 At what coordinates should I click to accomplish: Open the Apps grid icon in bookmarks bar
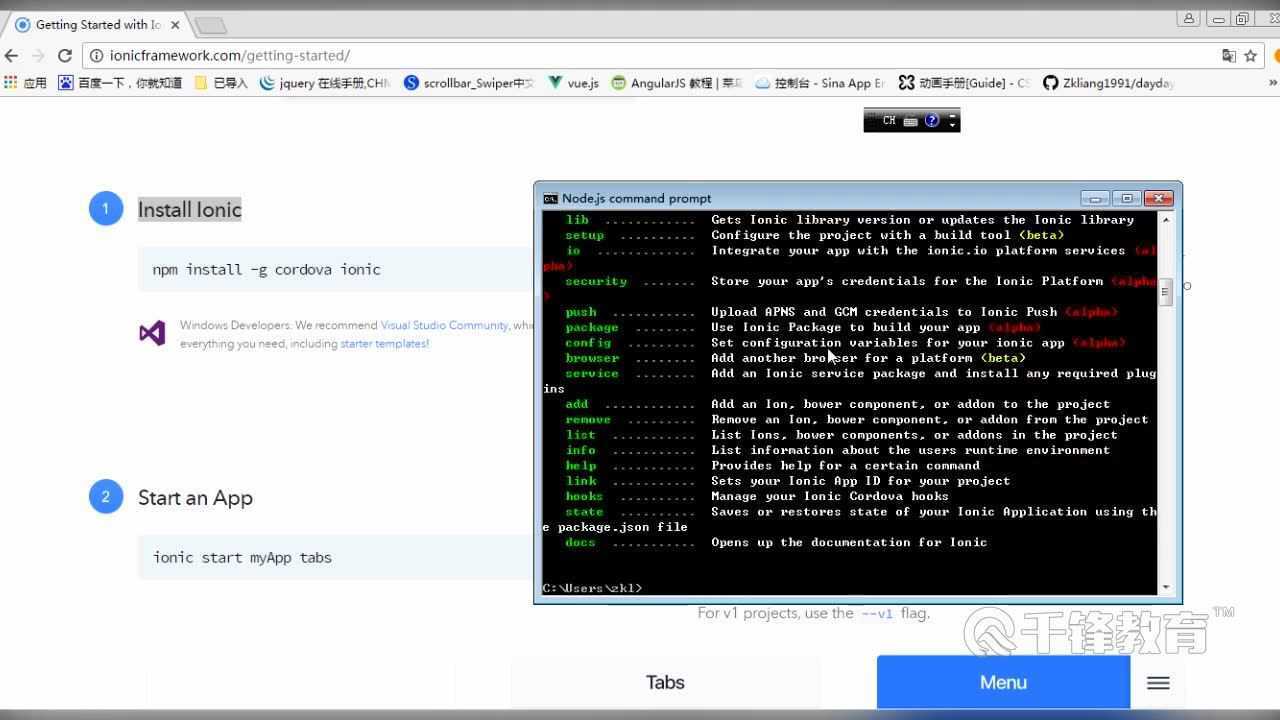pos(12,83)
